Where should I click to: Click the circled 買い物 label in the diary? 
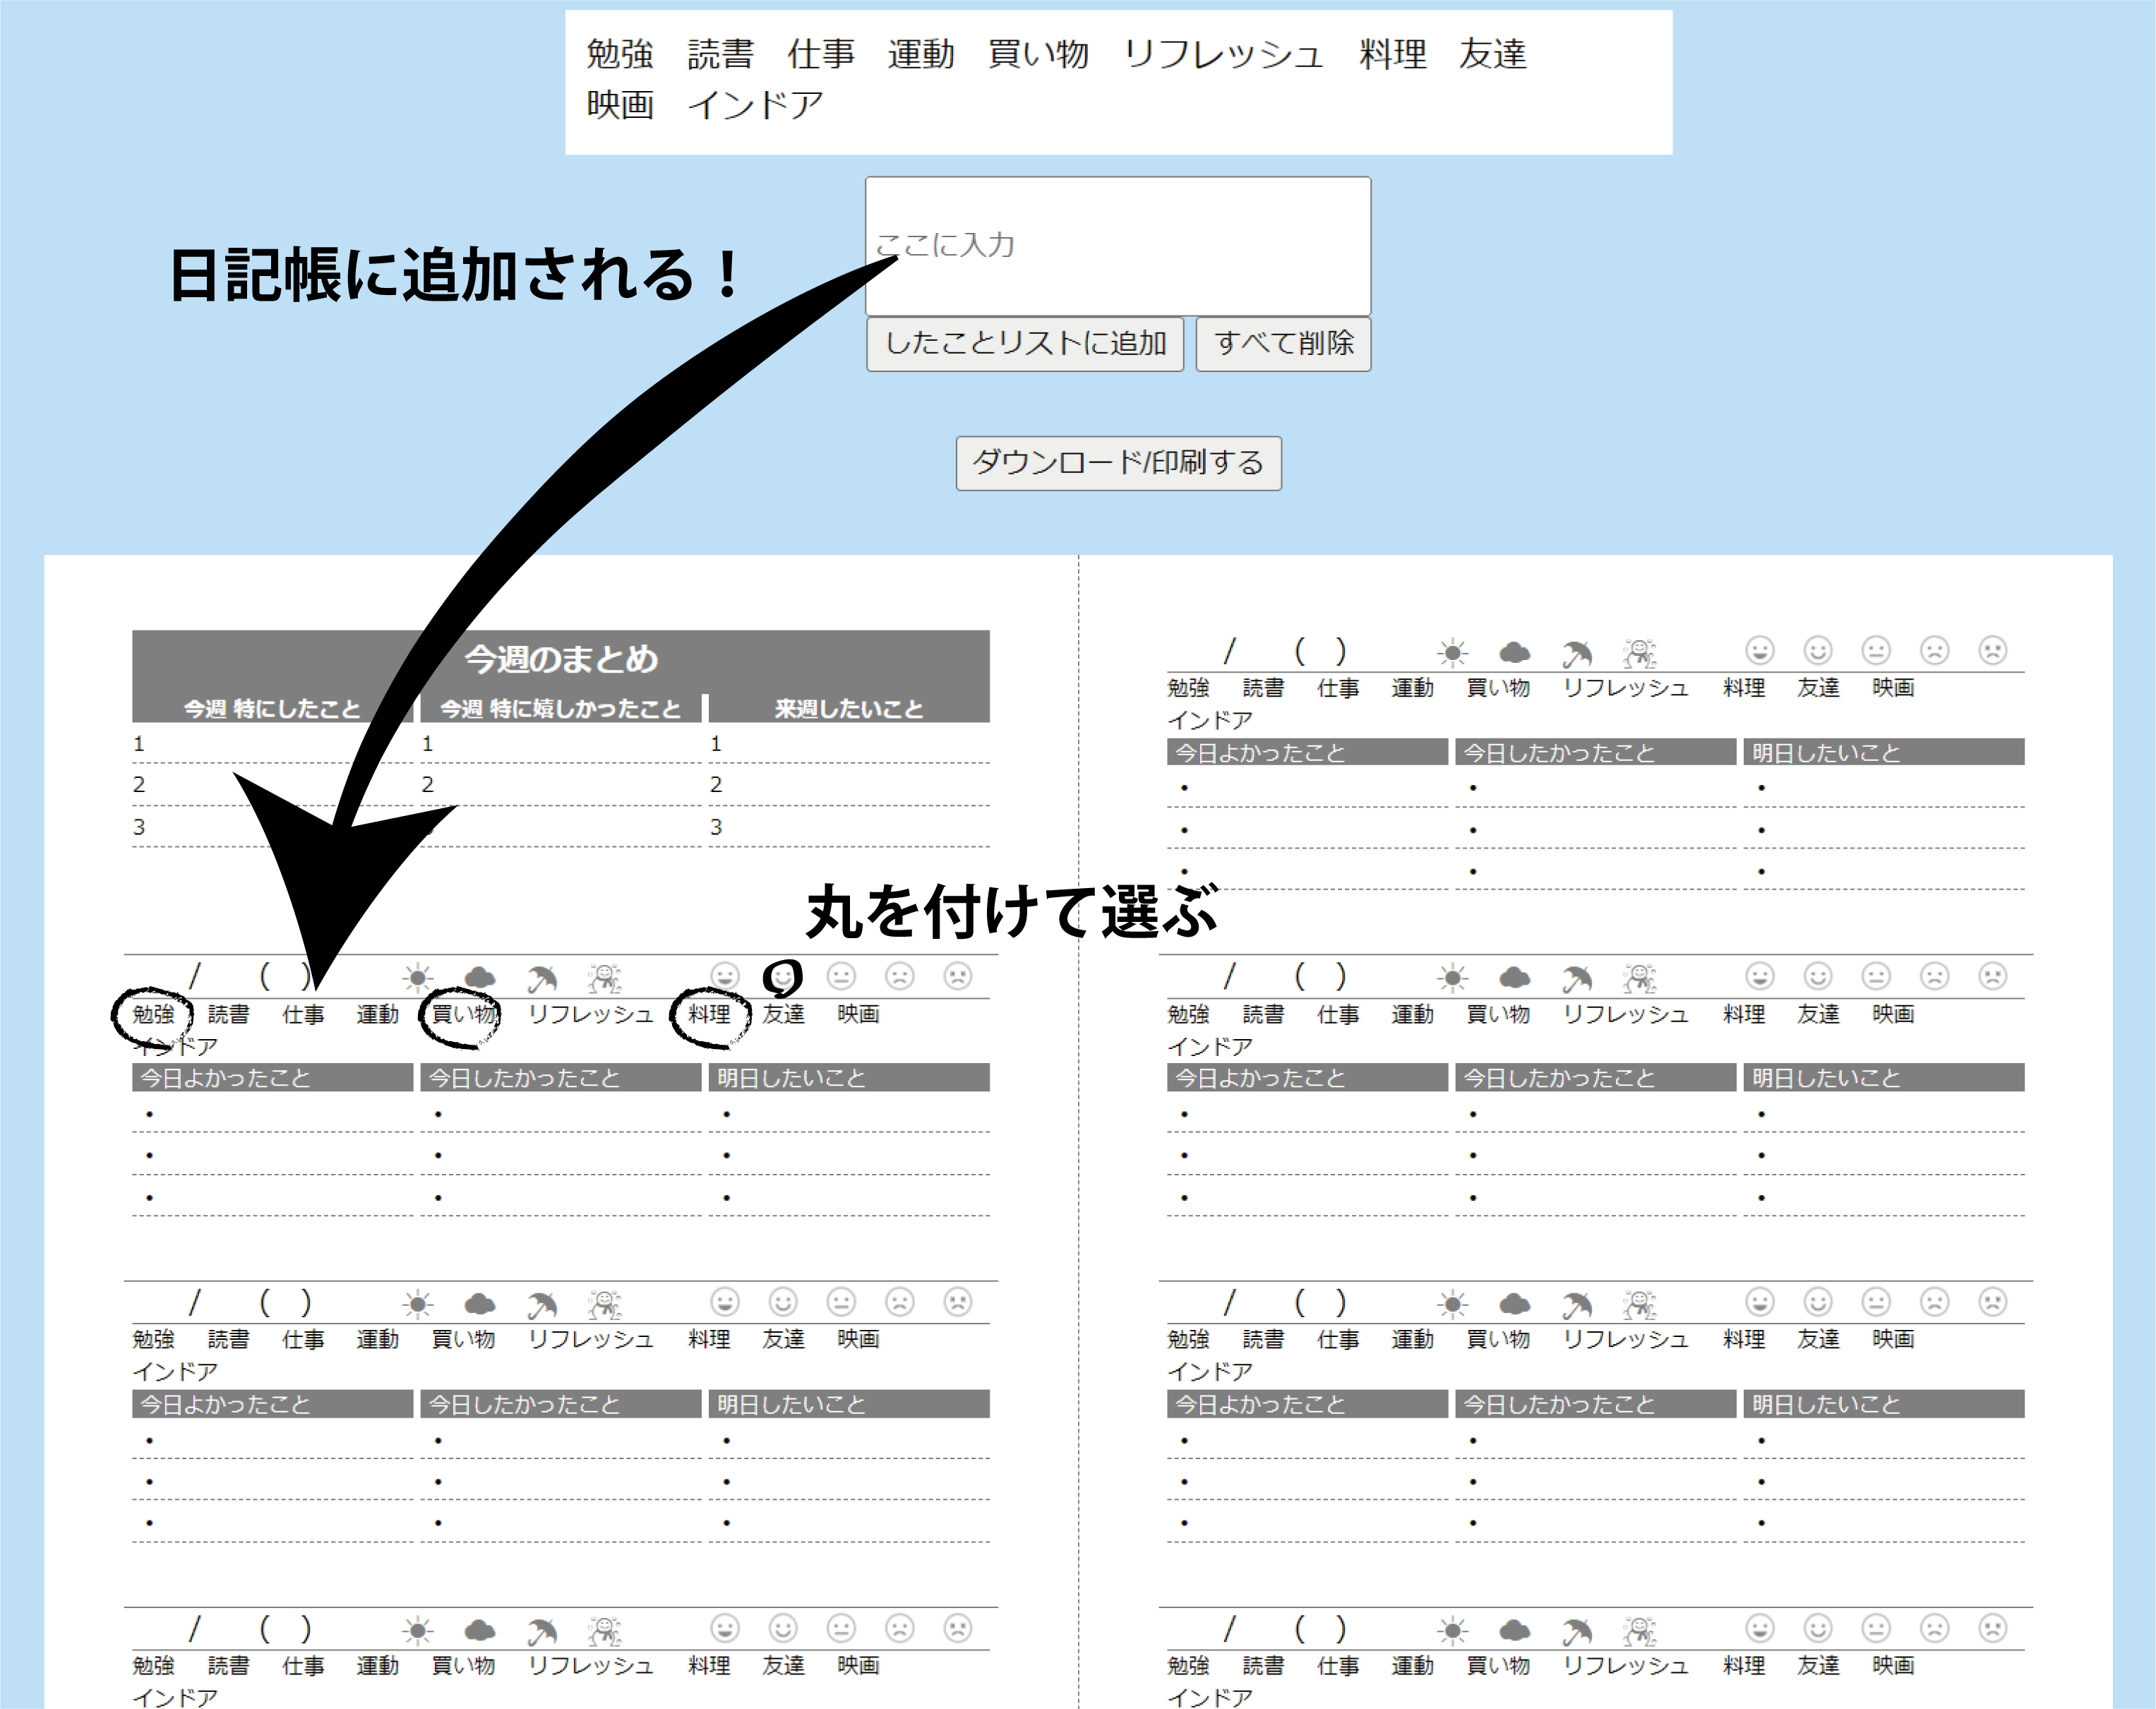pyautogui.click(x=462, y=1014)
